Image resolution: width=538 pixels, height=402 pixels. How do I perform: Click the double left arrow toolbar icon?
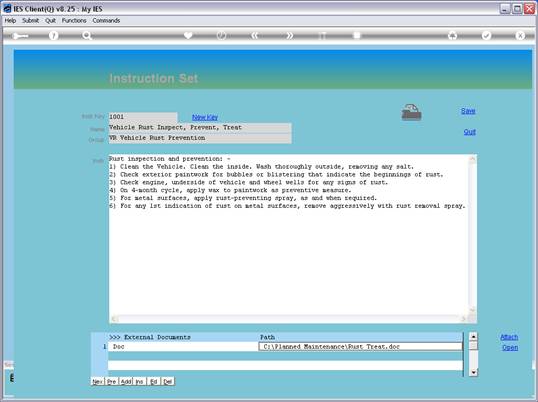tap(254, 35)
